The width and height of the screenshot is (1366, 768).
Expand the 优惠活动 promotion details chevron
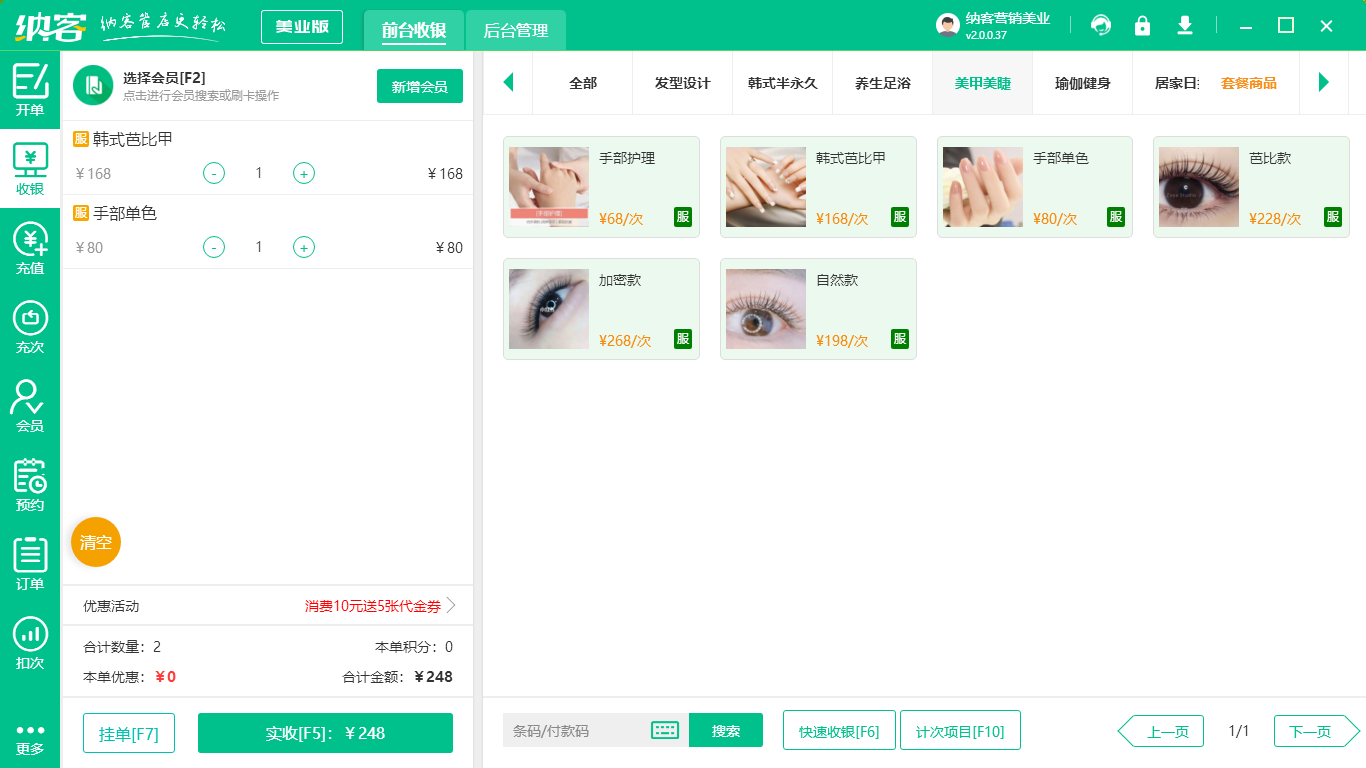[x=451, y=605]
